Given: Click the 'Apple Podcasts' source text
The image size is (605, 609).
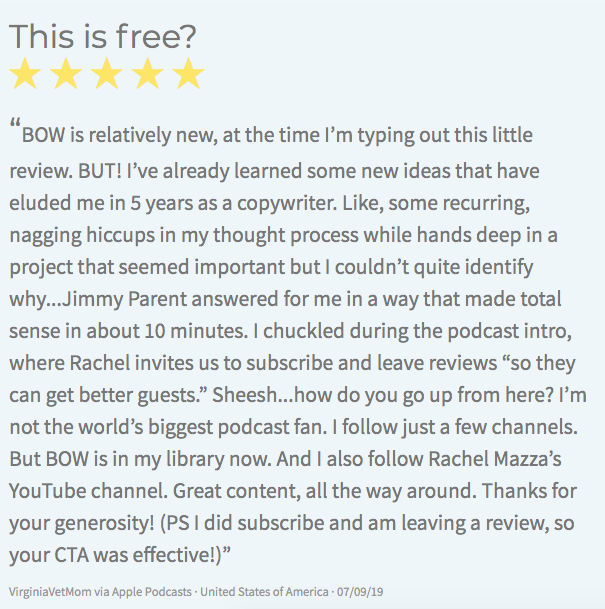Looking at the screenshot, I should click(152, 592).
